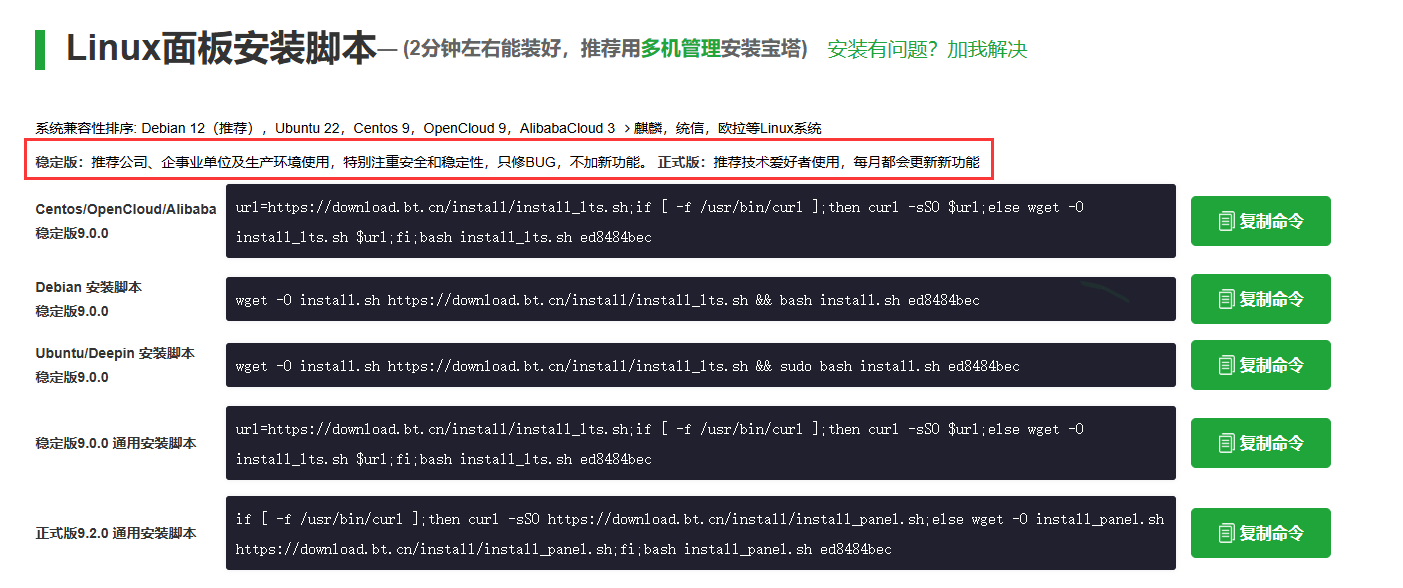Click the 正式版9.2.0 通用安装脚本 label
This screenshot has width=1403, height=588.
pos(116,533)
